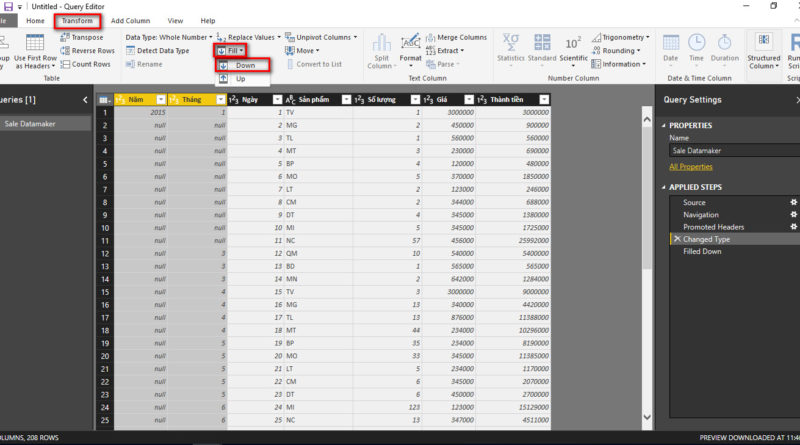
Task: Select the Filled Down applied step
Action: click(702, 252)
